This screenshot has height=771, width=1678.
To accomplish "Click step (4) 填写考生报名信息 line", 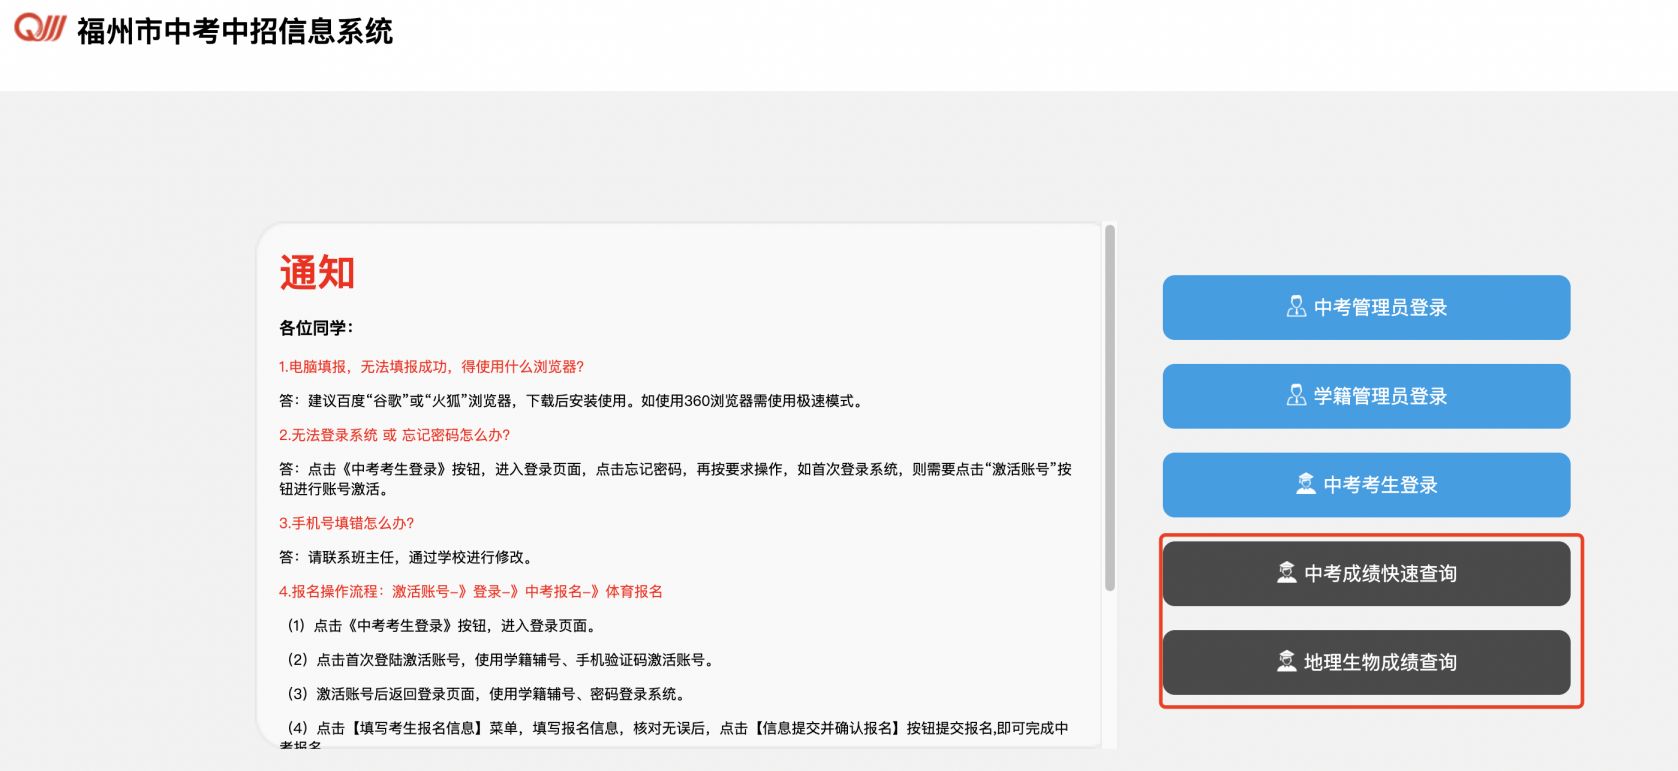I will (674, 736).
